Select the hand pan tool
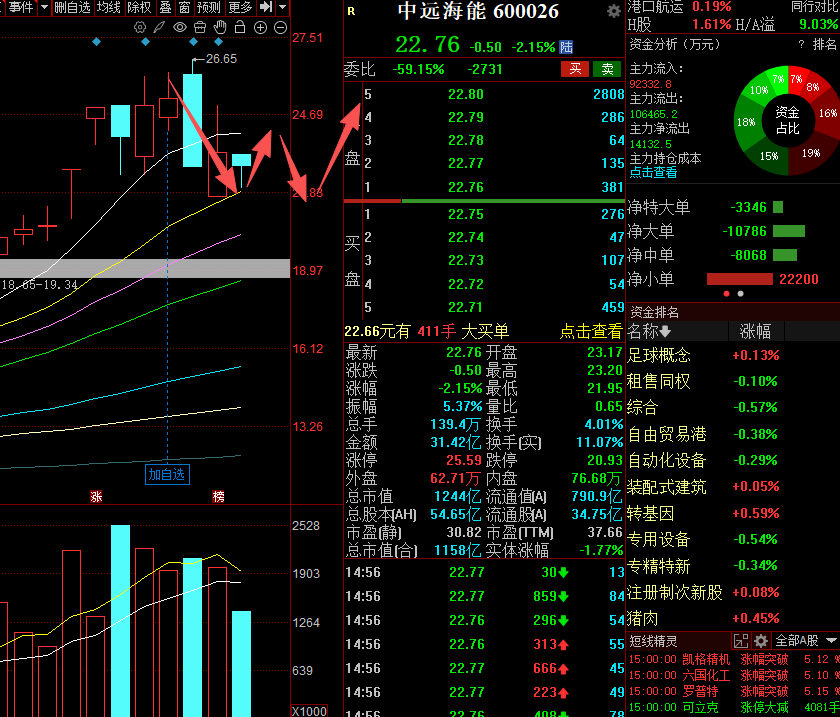The height and width of the screenshot is (717, 840). point(220,27)
